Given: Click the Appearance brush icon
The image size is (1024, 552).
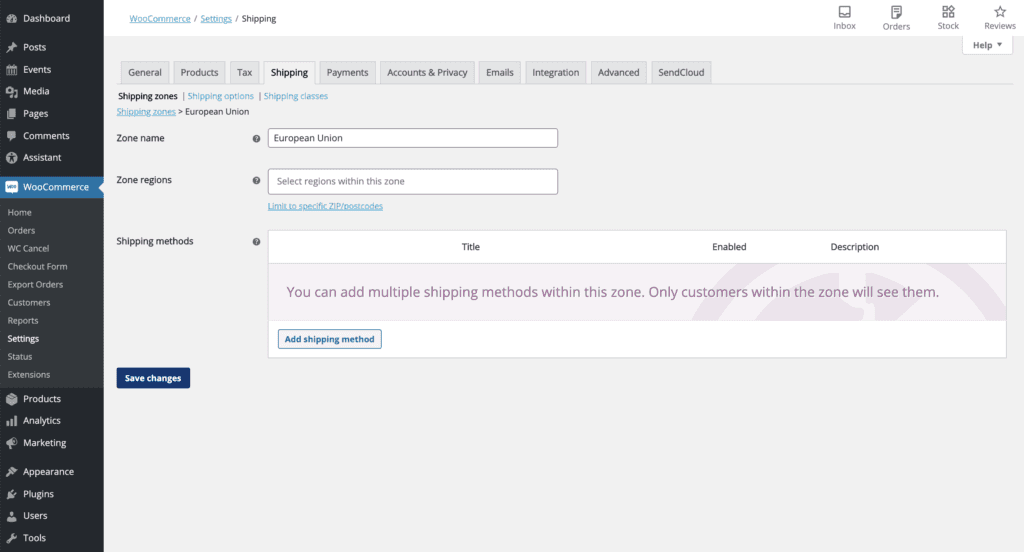Looking at the screenshot, I should (x=12, y=472).
